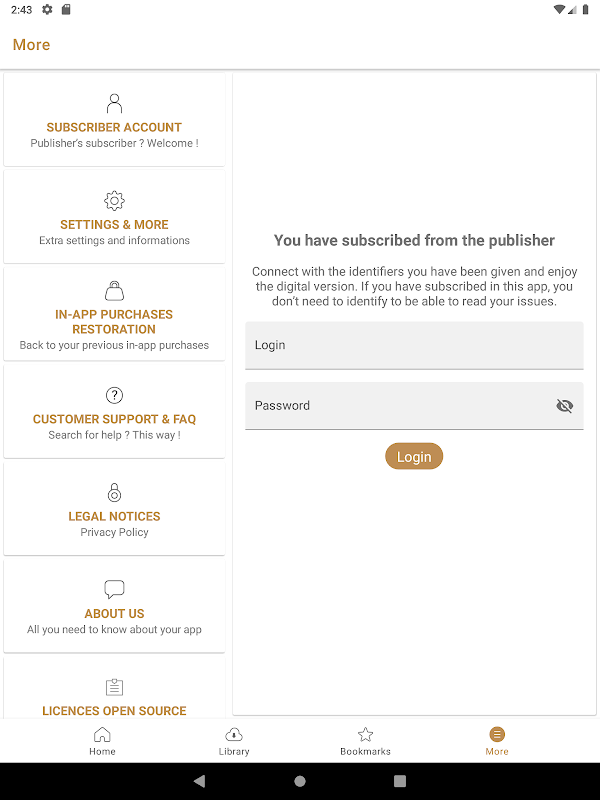This screenshot has width=600, height=800.
Task: Select the More tab in the bottom bar
Action: [x=497, y=741]
